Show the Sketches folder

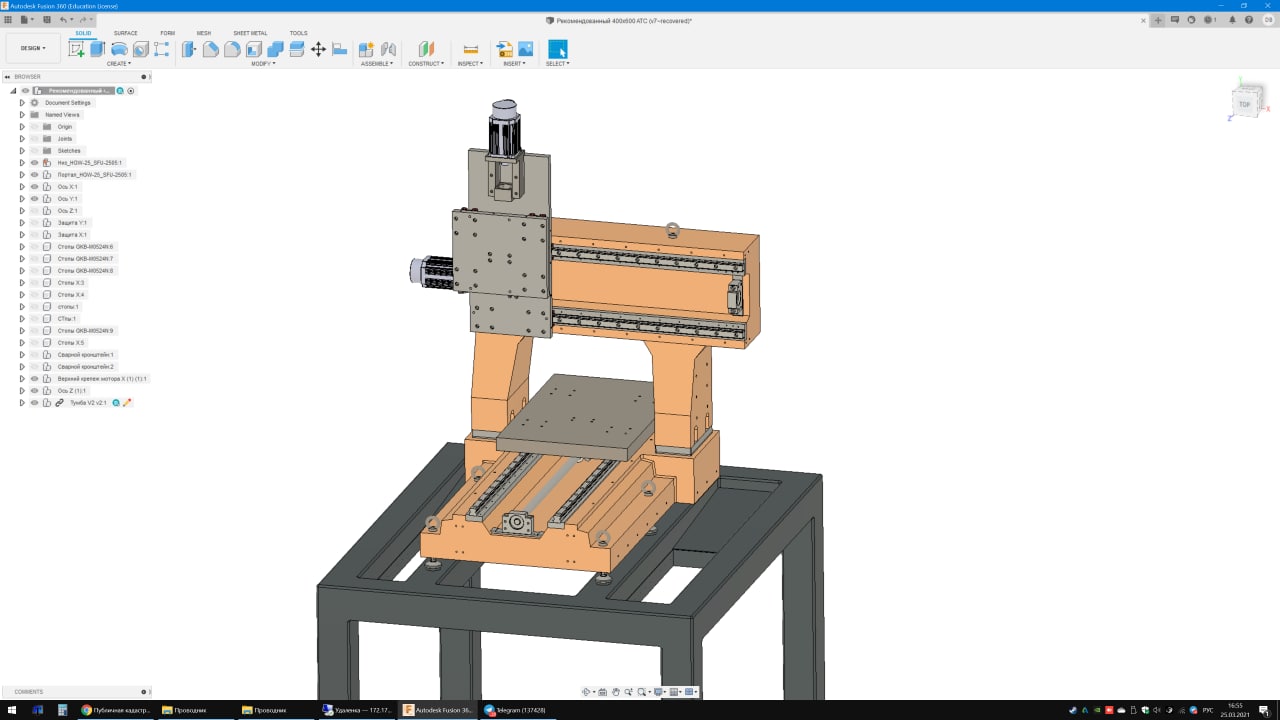coord(34,151)
